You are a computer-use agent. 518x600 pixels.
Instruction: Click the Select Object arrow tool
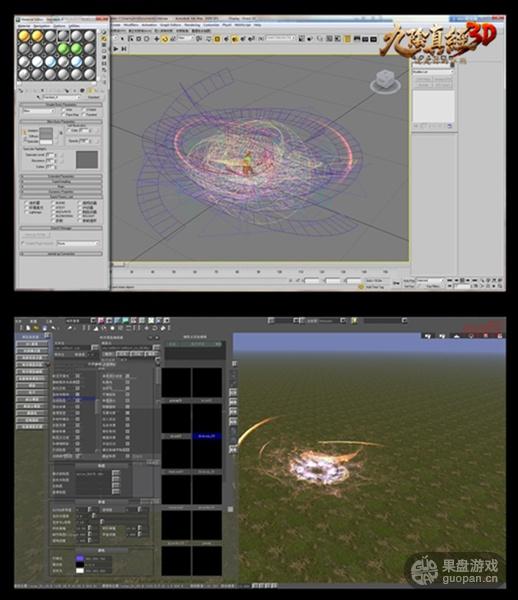point(122,39)
